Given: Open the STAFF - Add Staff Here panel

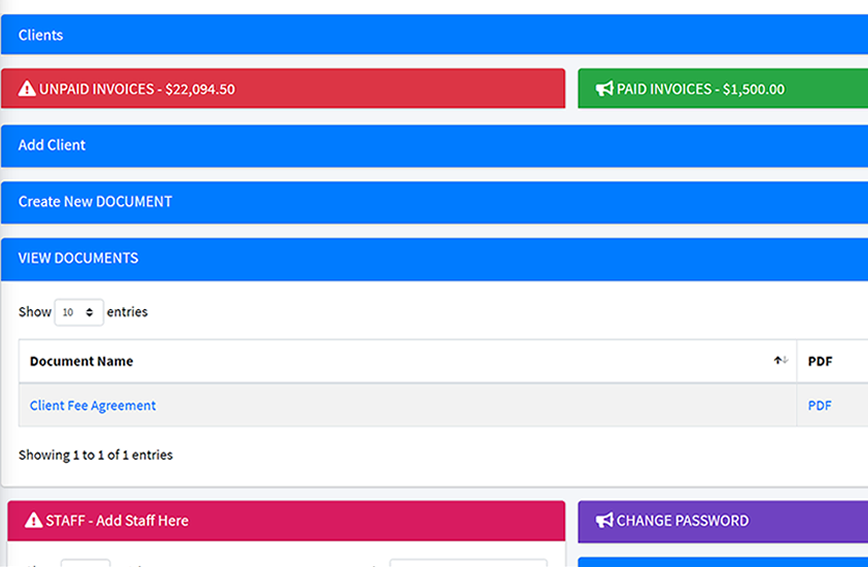Looking at the screenshot, I should click(286, 520).
